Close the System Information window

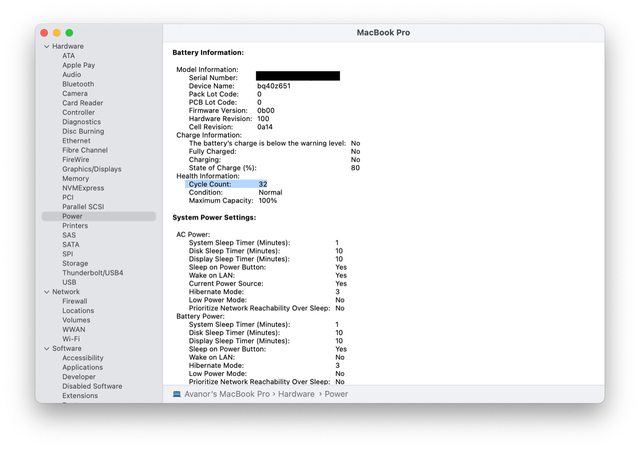[44, 33]
